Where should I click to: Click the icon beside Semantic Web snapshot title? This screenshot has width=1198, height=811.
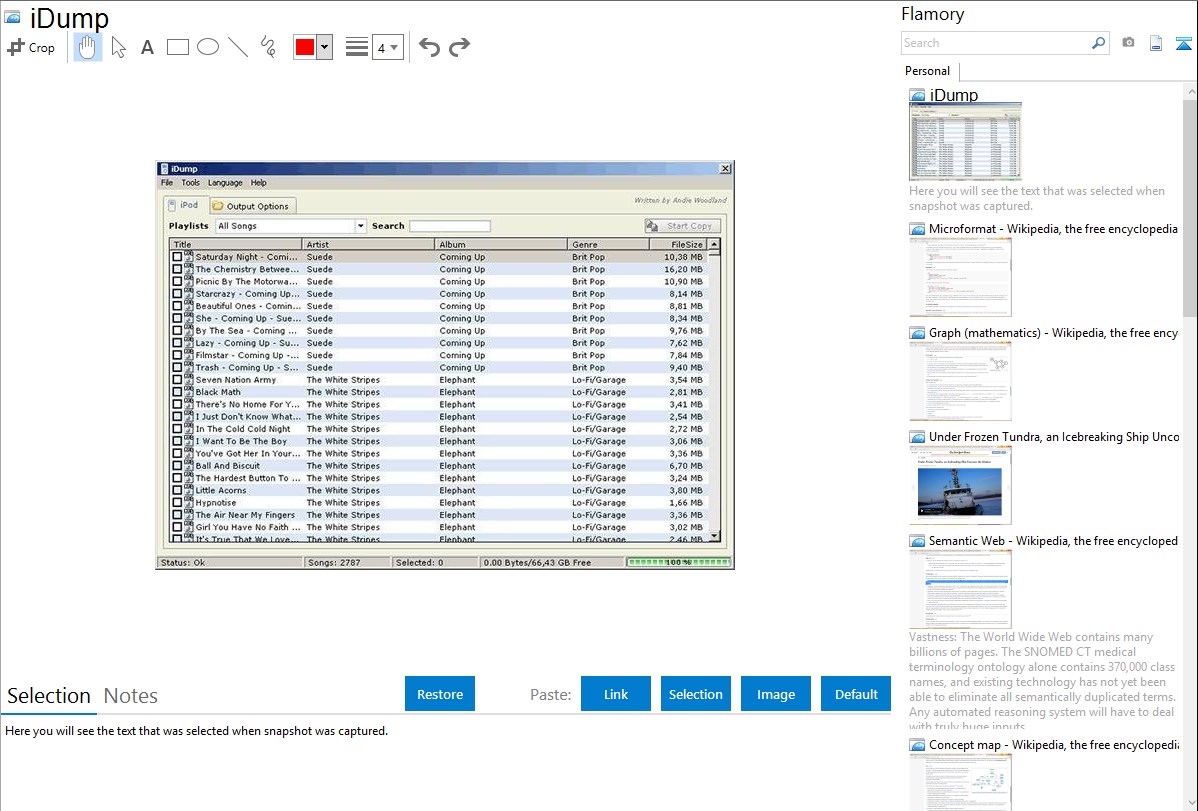pyautogui.click(x=918, y=541)
